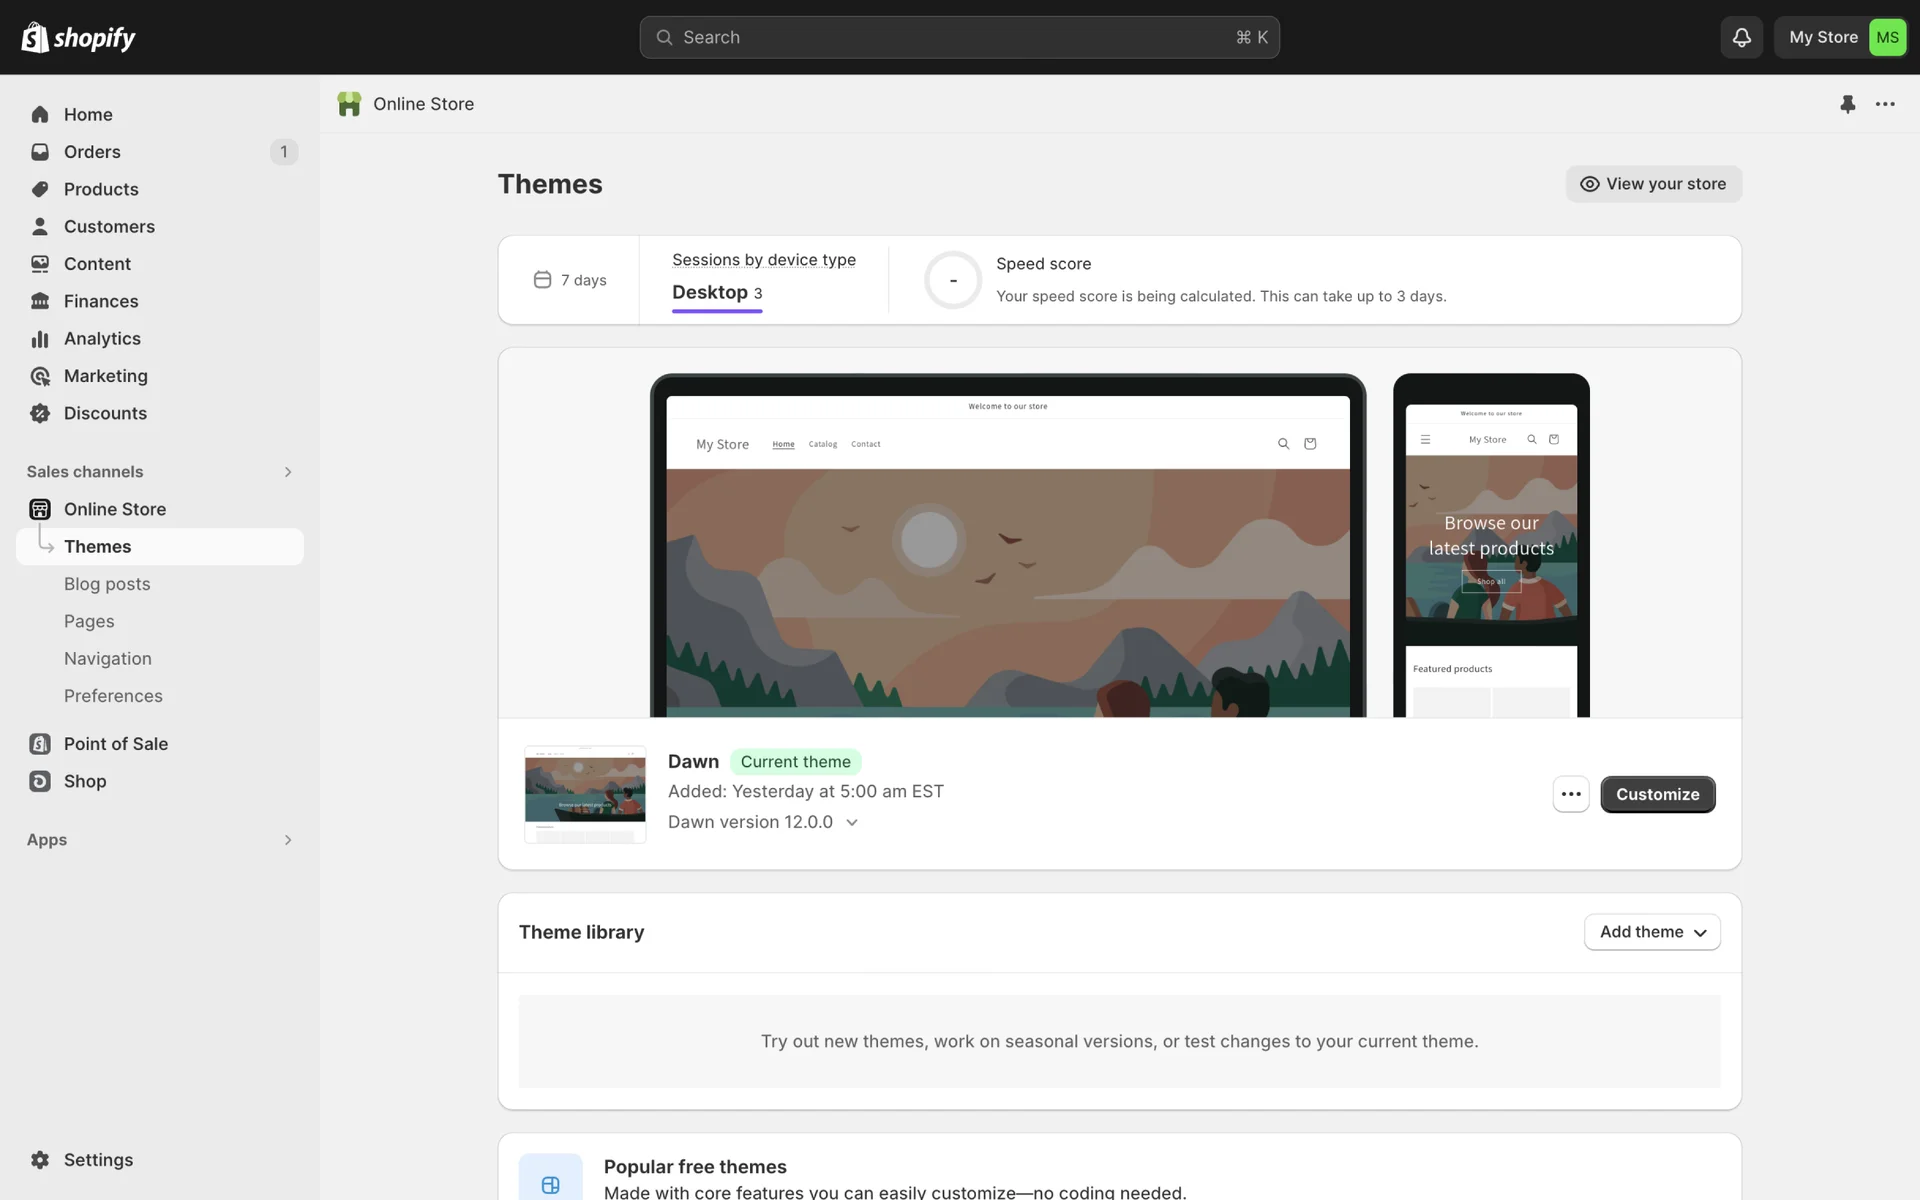
Task: Go to Discounts in the sidebar
Action: (x=105, y=413)
